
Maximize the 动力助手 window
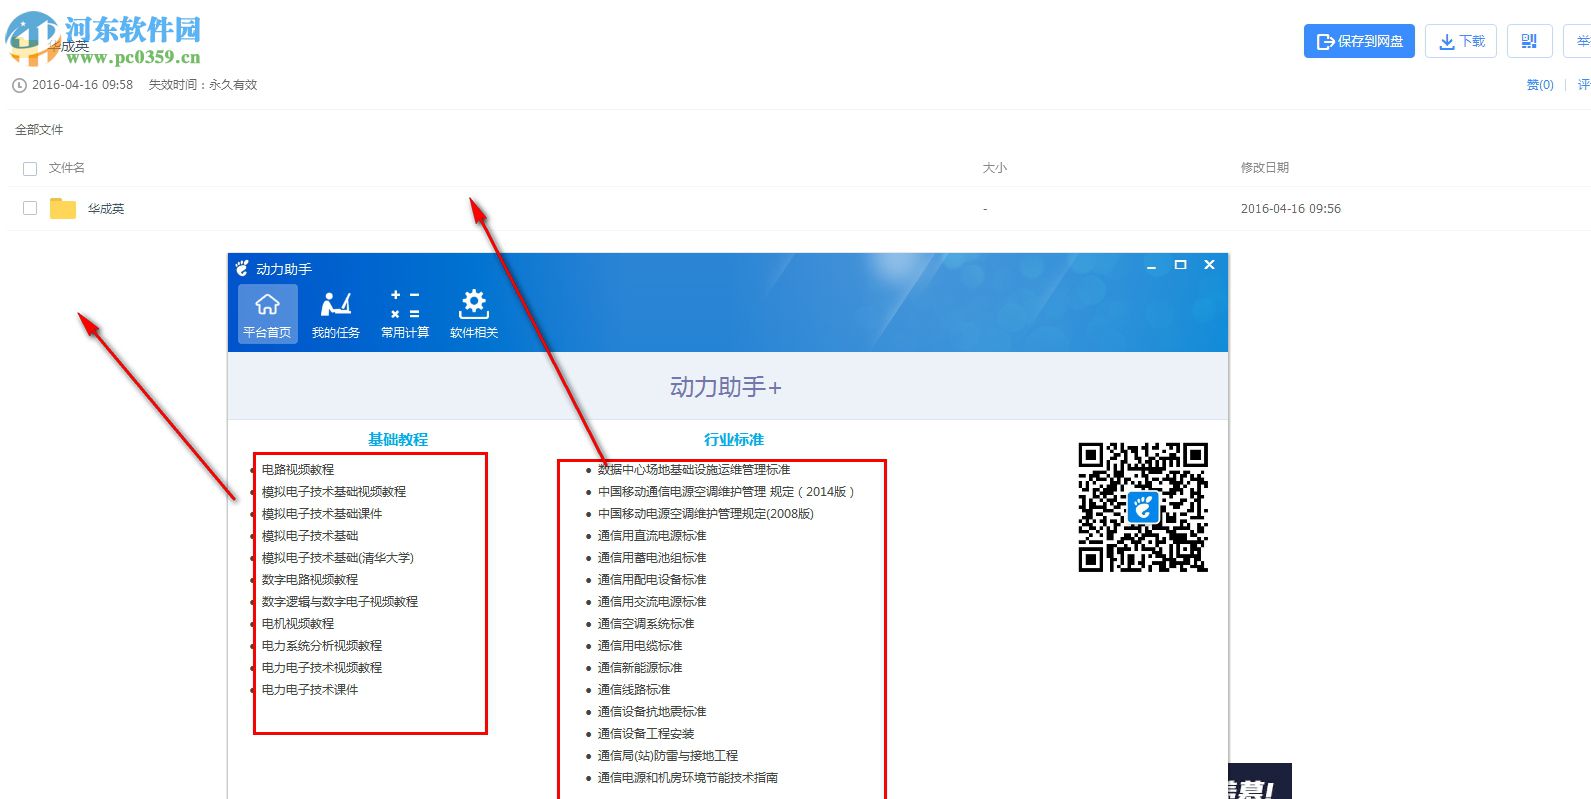pyautogui.click(x=1180, y=265)
